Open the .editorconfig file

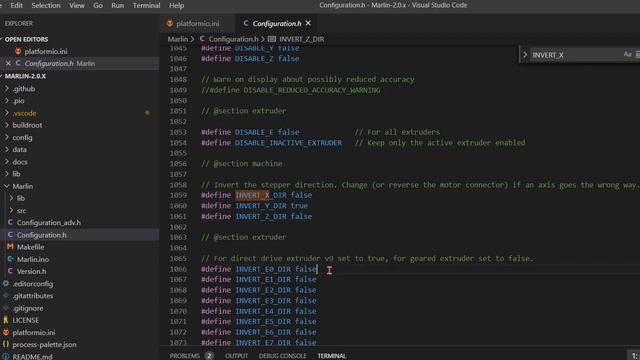pyautogui.click(x=33, y=284)
